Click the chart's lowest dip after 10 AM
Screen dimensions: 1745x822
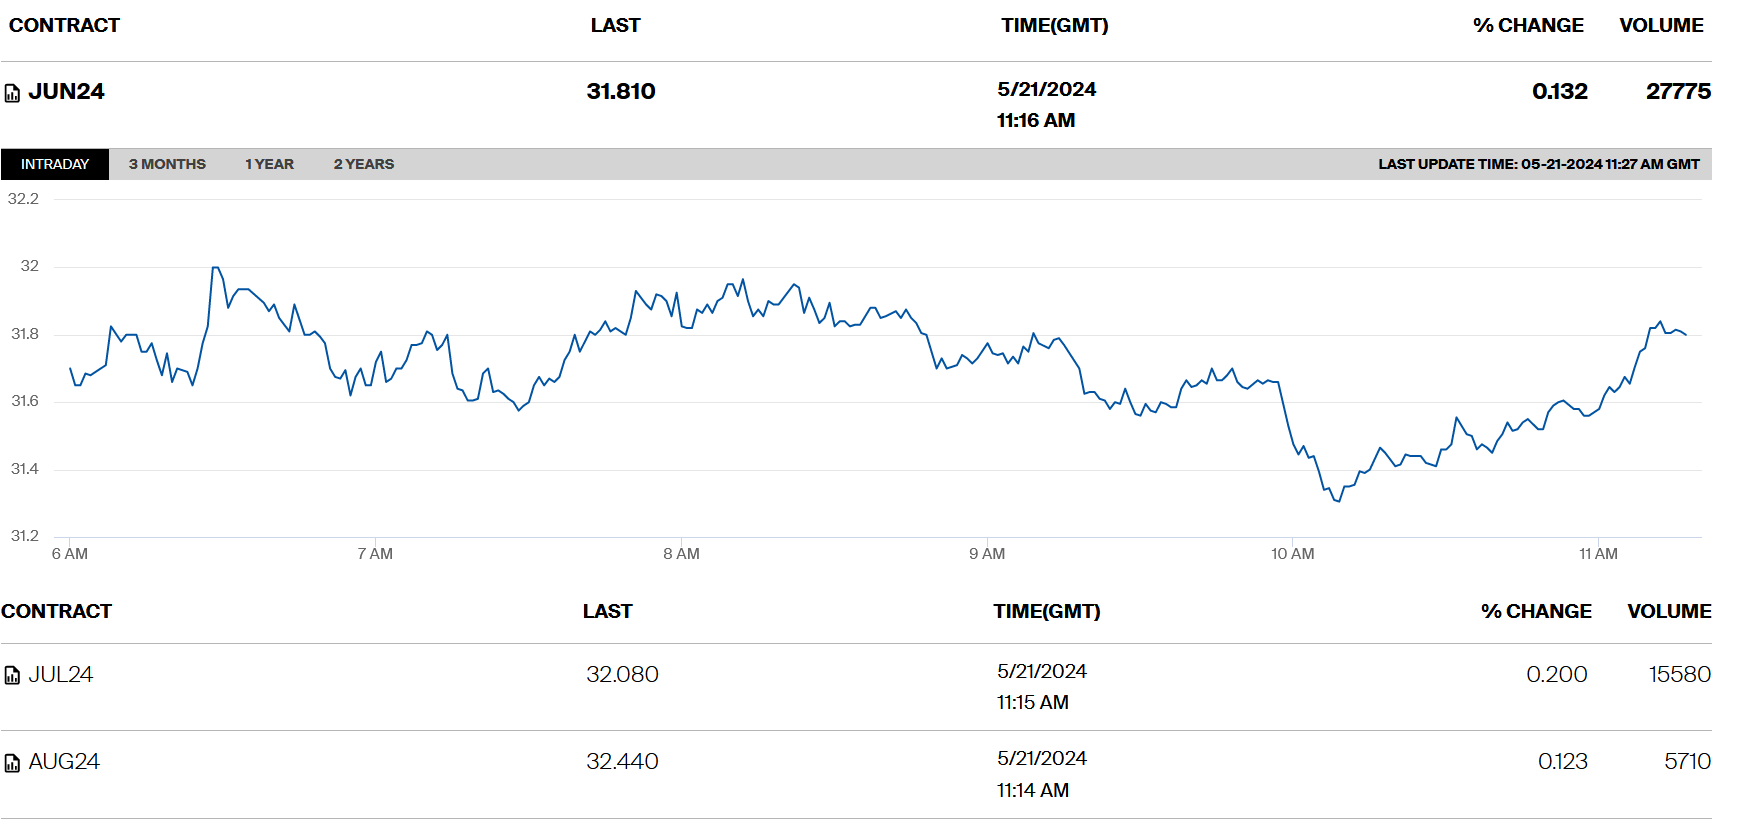(x=1337, y=500)
